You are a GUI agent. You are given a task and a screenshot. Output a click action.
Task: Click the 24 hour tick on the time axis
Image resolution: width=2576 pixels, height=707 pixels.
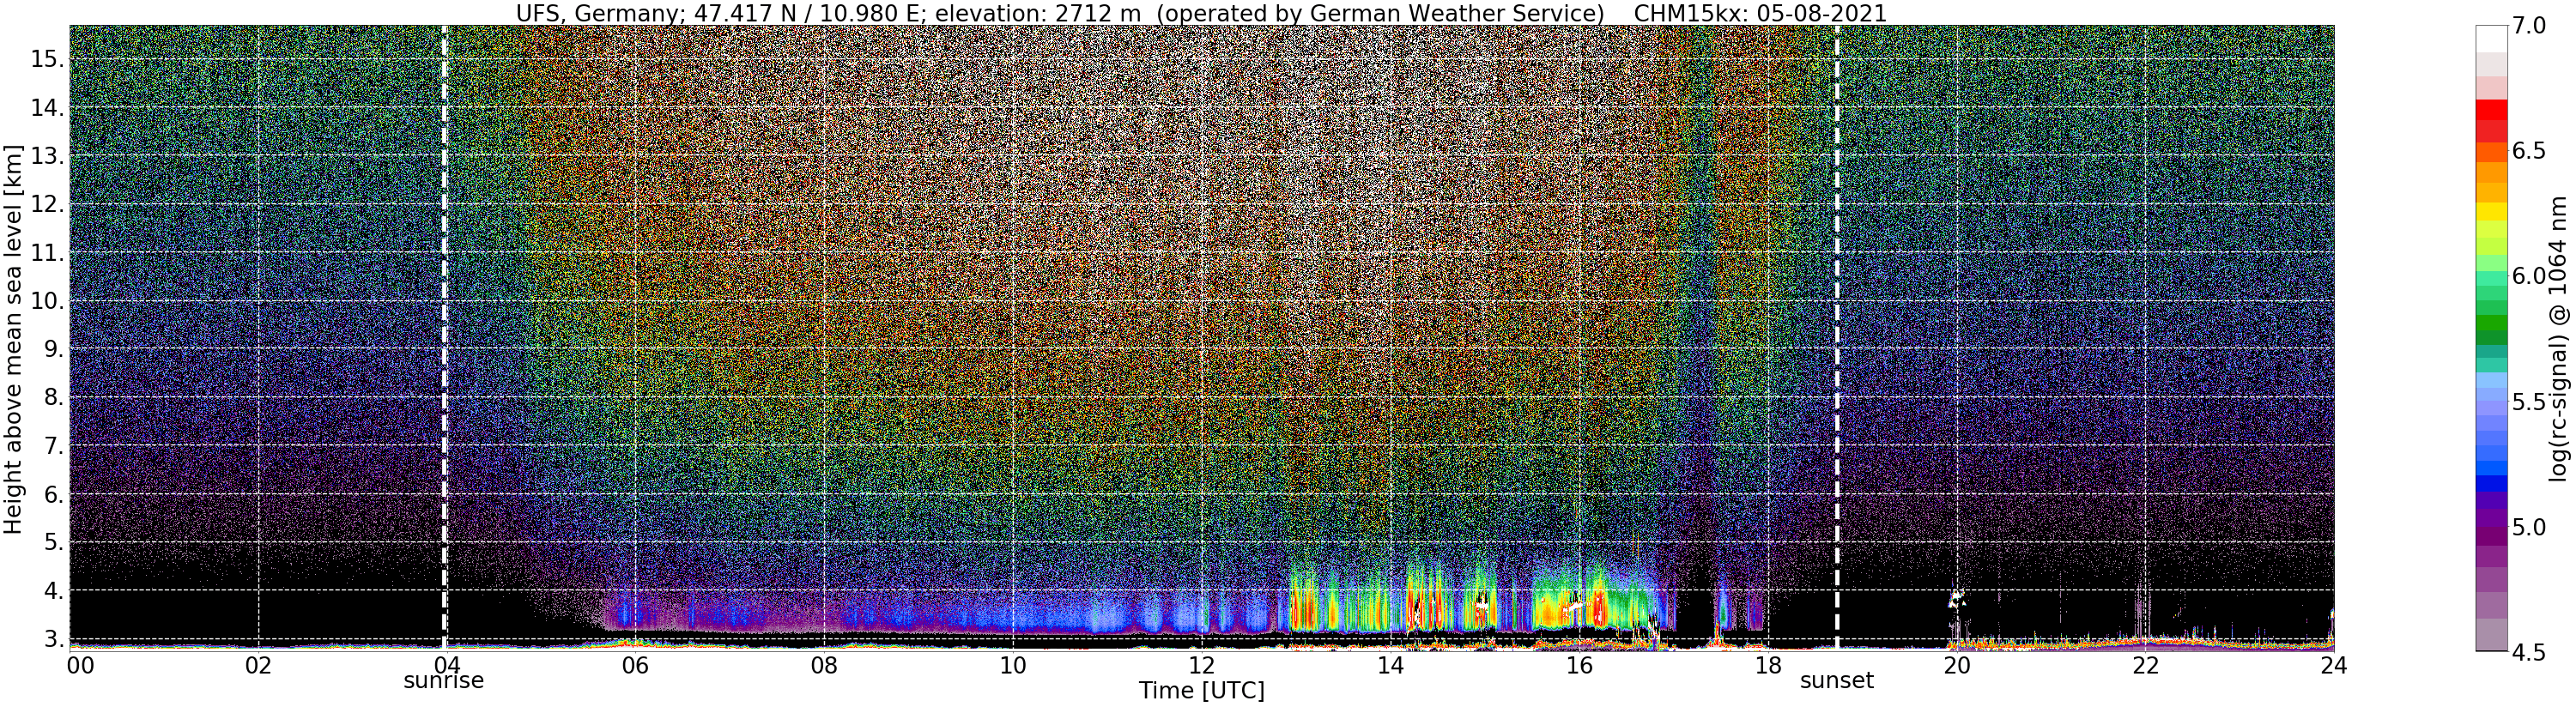(2333, 665)
